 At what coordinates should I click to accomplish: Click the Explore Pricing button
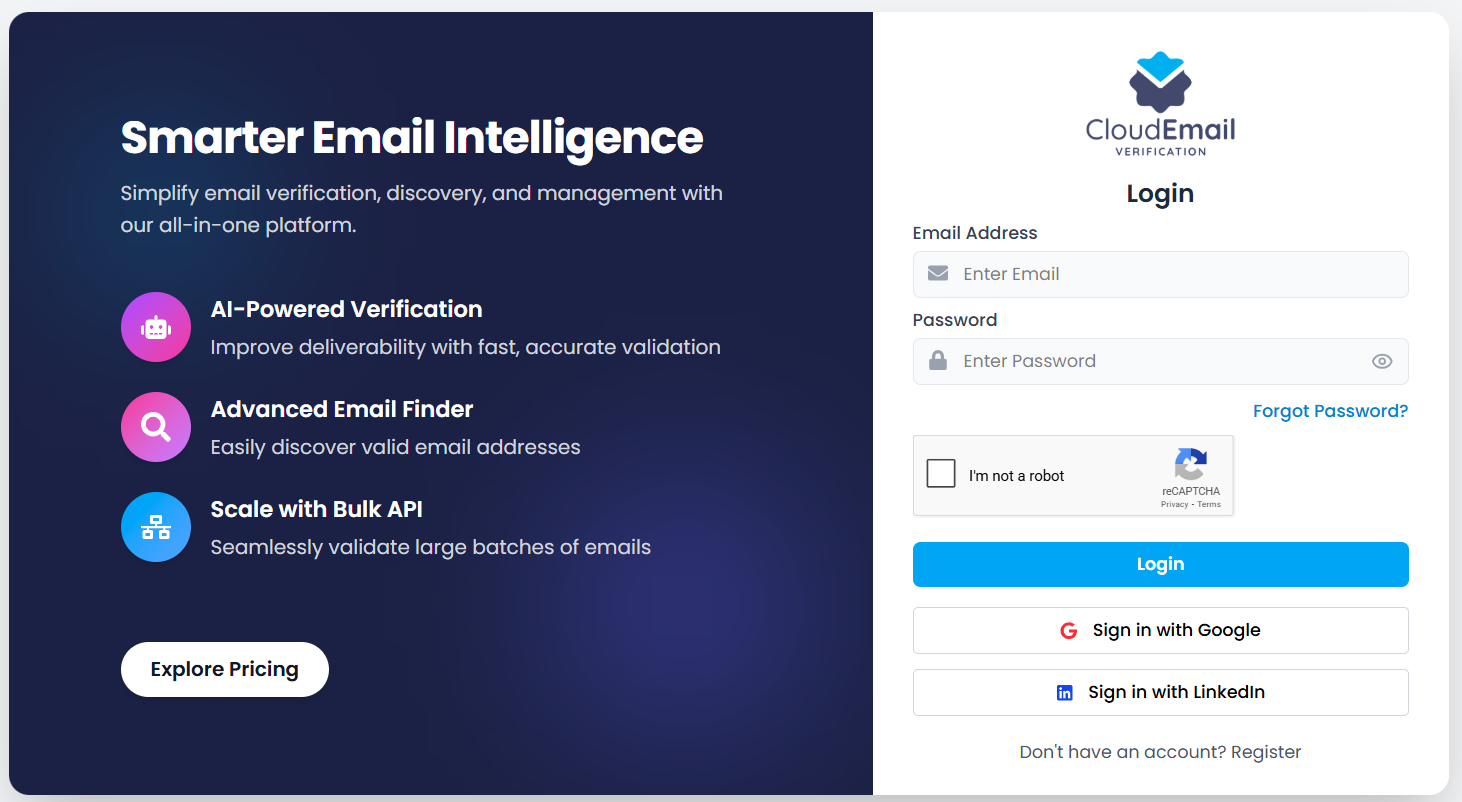tap(224, 669)
